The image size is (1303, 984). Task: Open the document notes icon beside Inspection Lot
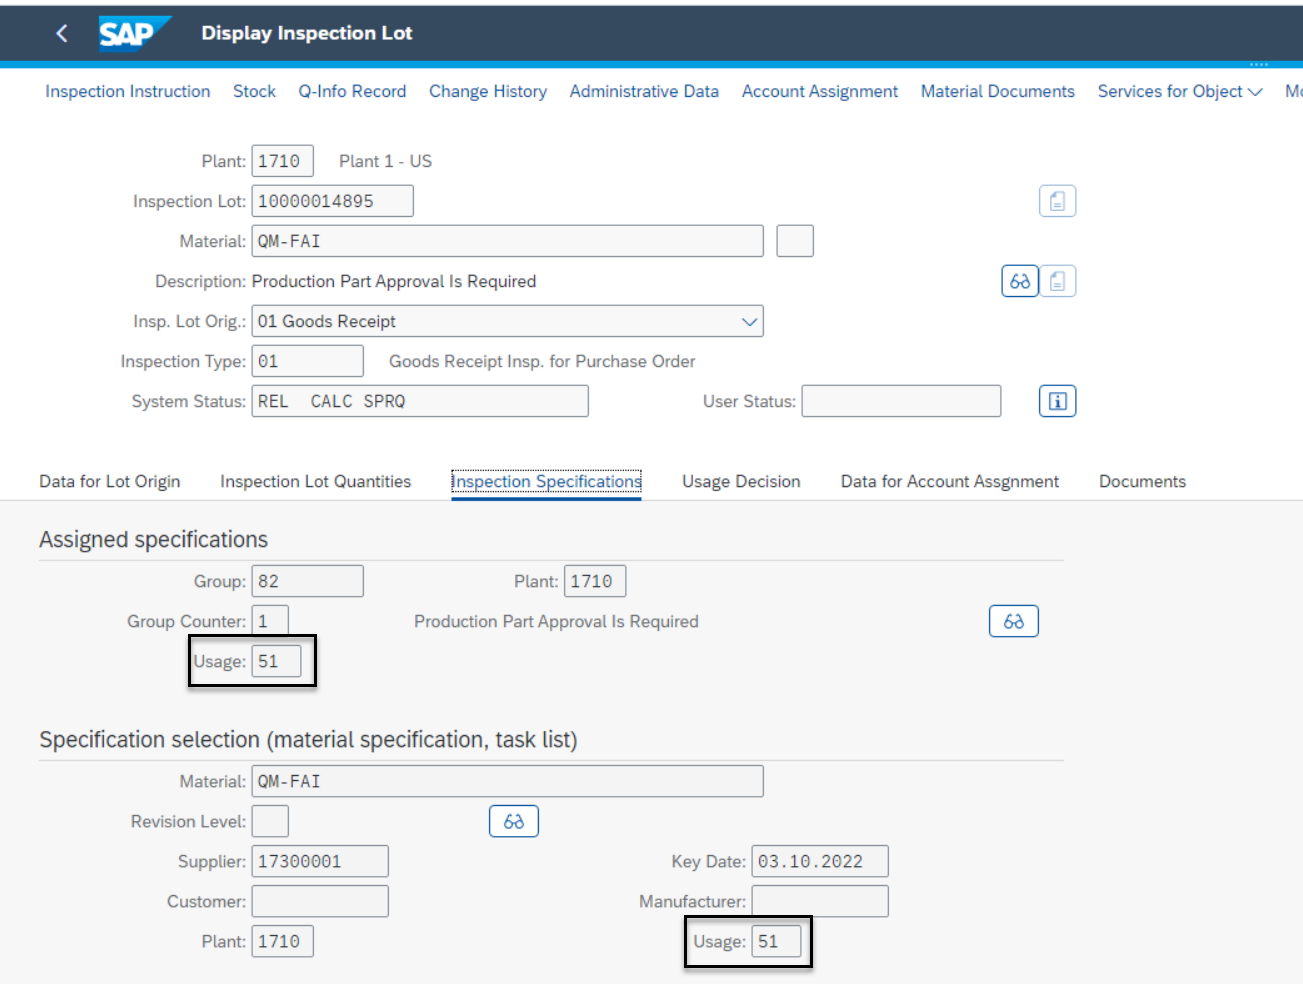1057,200
